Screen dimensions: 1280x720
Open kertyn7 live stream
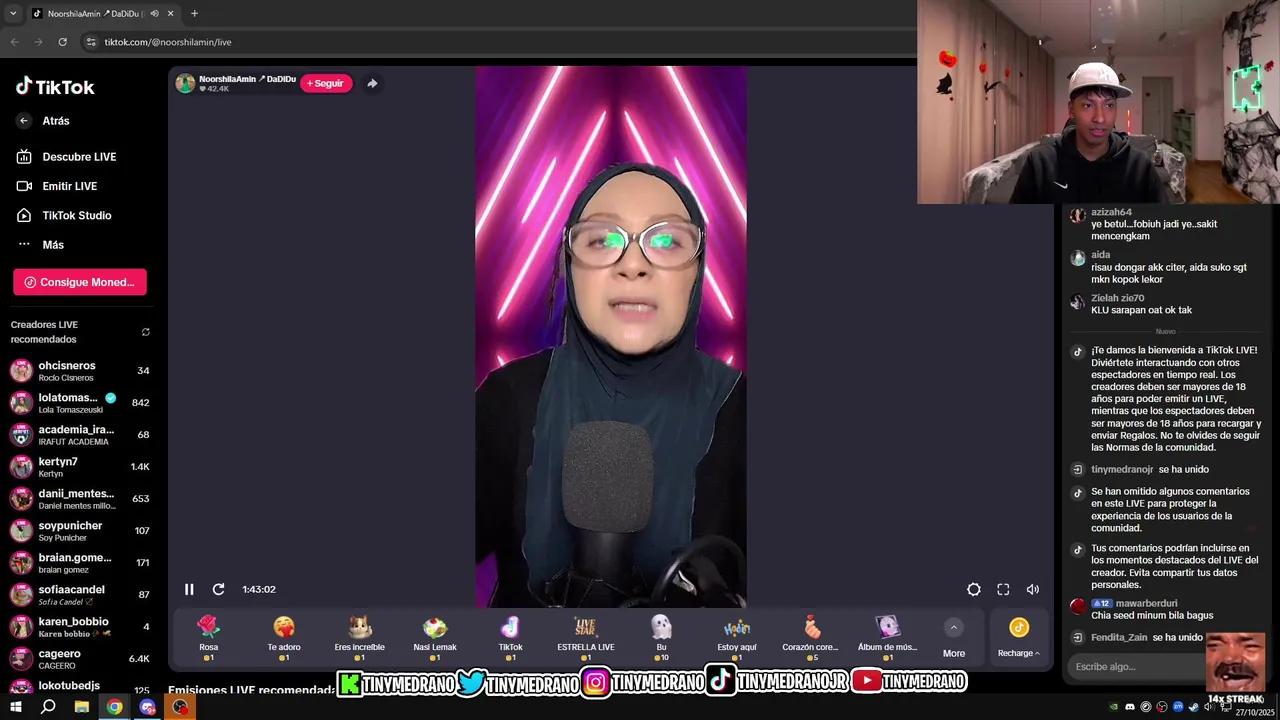80,467
